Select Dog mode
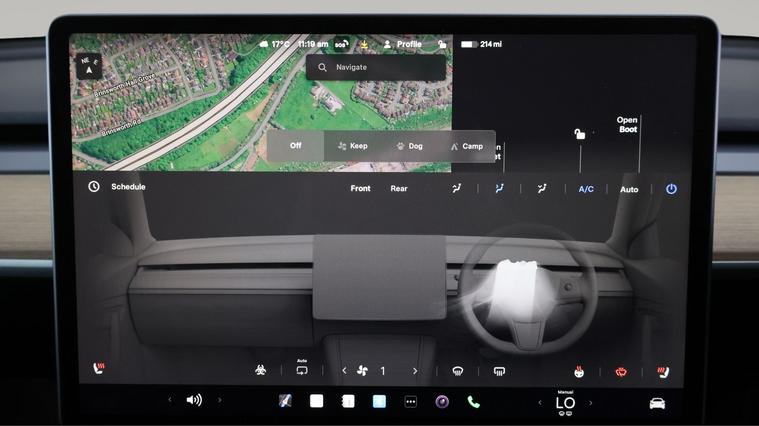The width and height of the screenshot is (759, 426). (x=410, y=146)
